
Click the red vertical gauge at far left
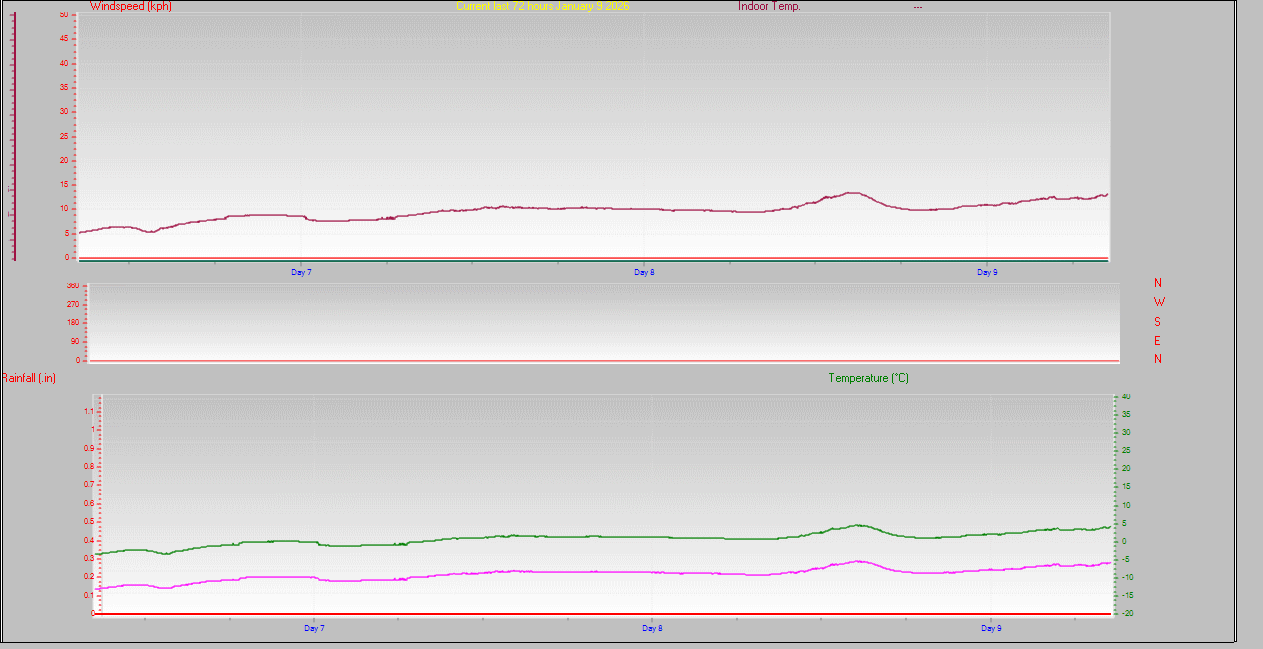click(x=14, y=135)
